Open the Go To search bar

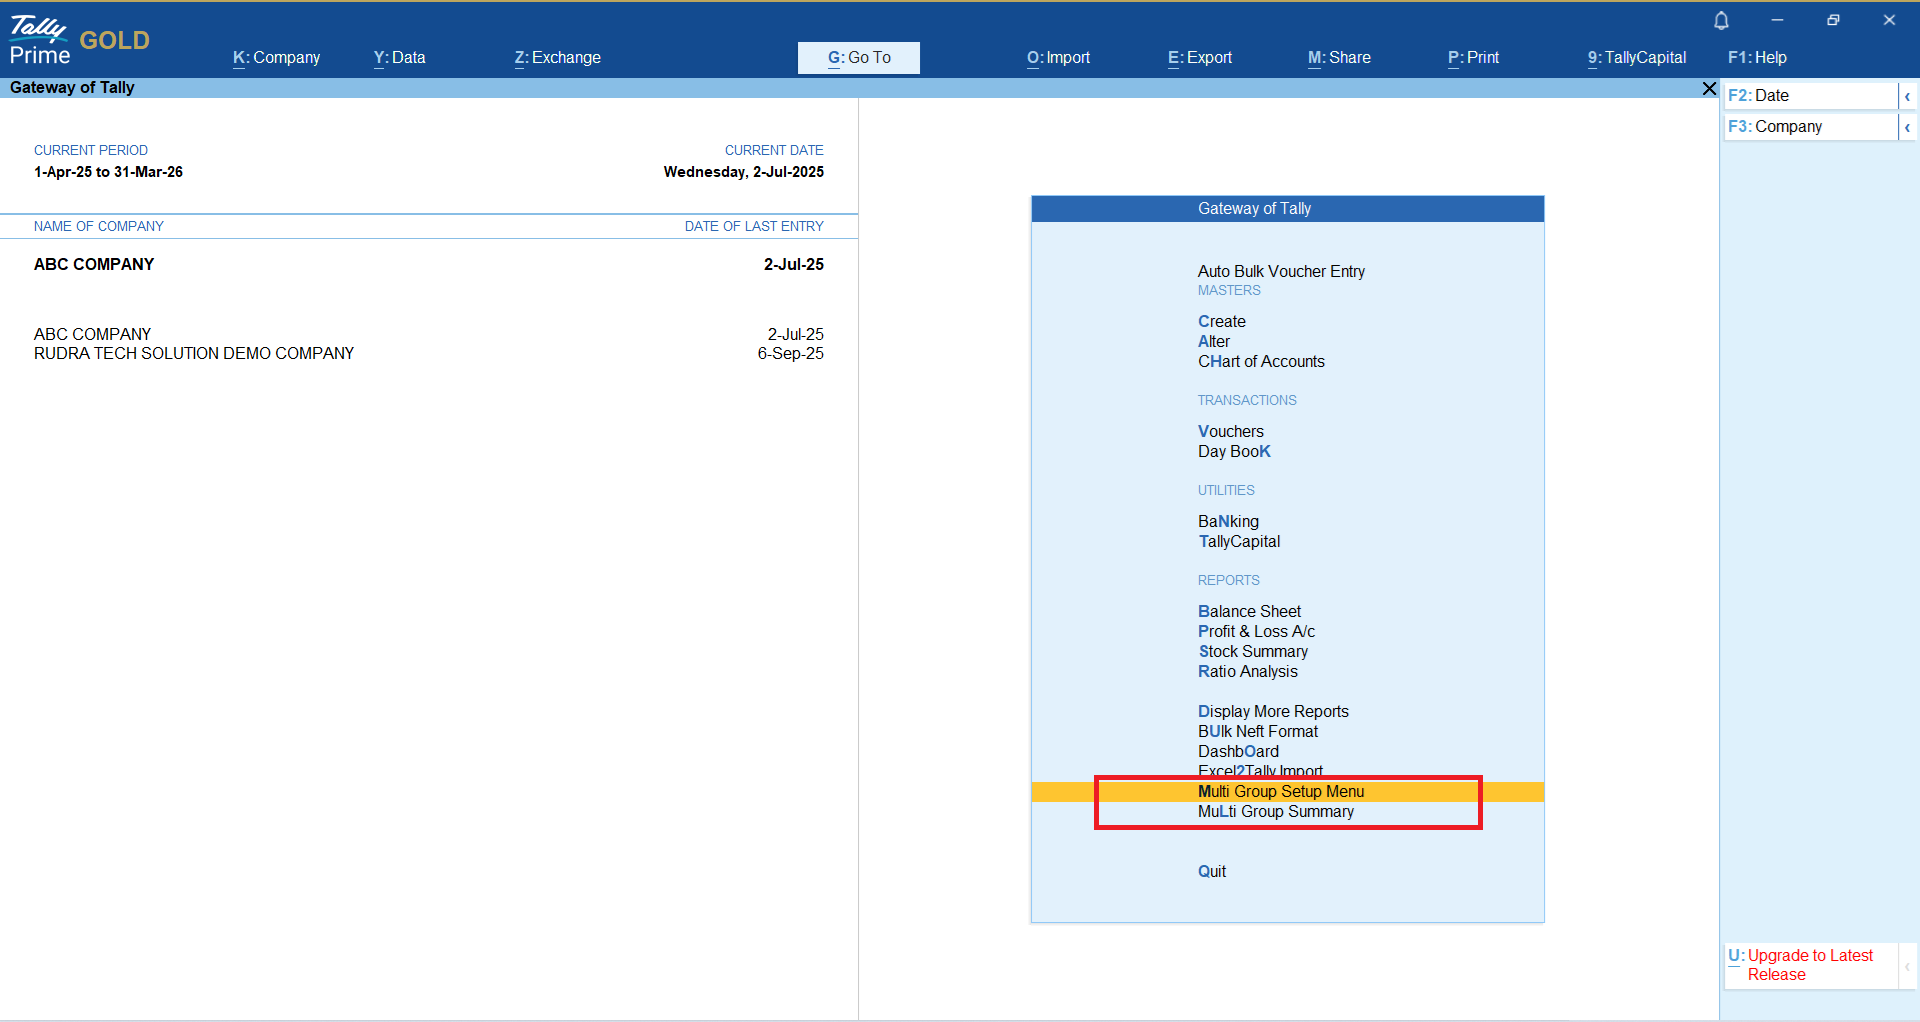click(858, 58)
